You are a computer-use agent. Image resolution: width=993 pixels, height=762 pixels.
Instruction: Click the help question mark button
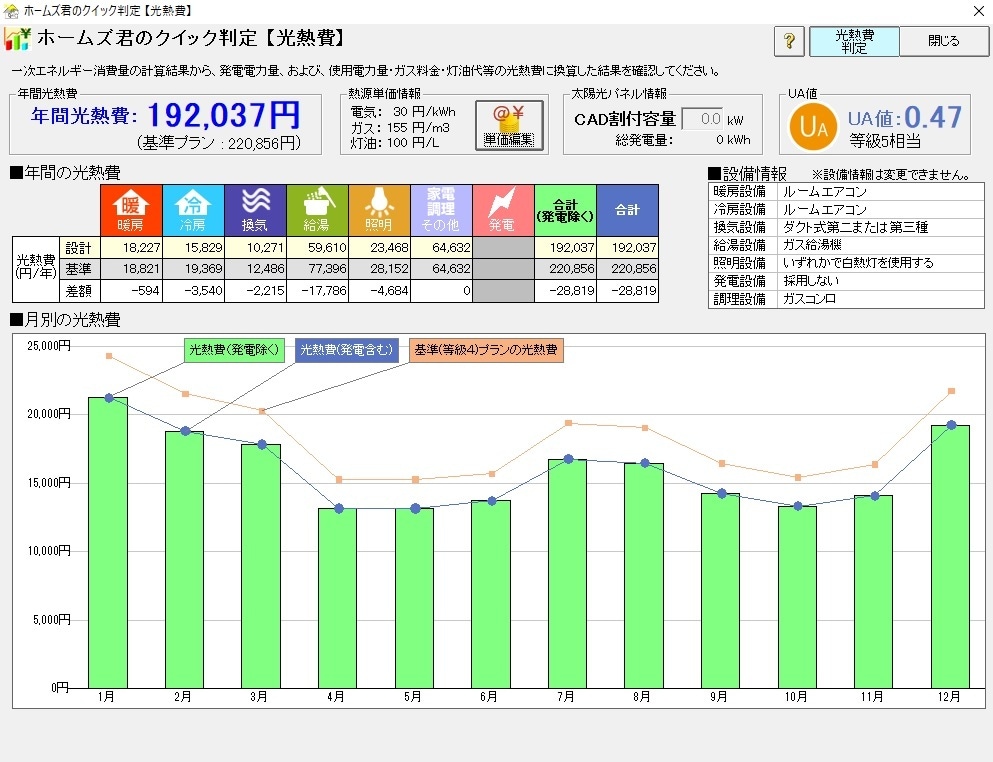tap(788, 41)
